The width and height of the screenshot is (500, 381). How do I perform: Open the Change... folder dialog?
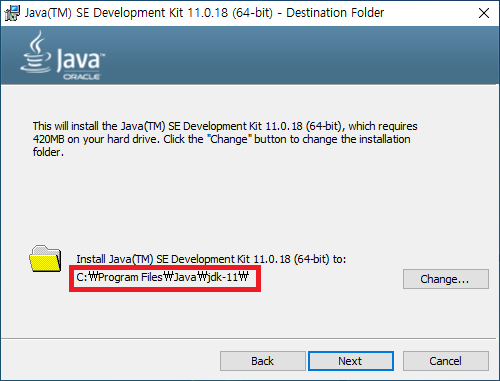point(446,279)
